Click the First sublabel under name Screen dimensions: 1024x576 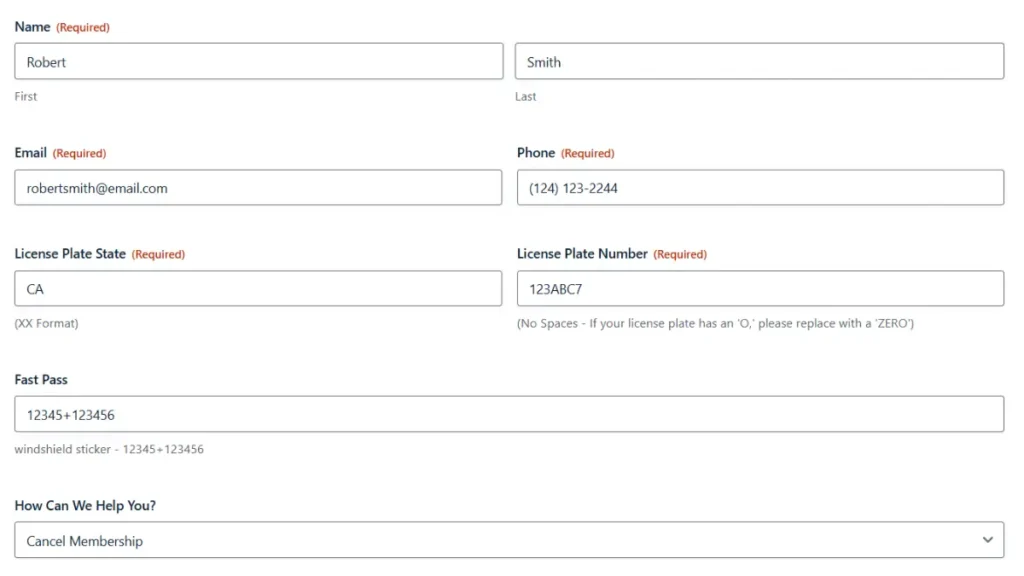pos(25,96)
